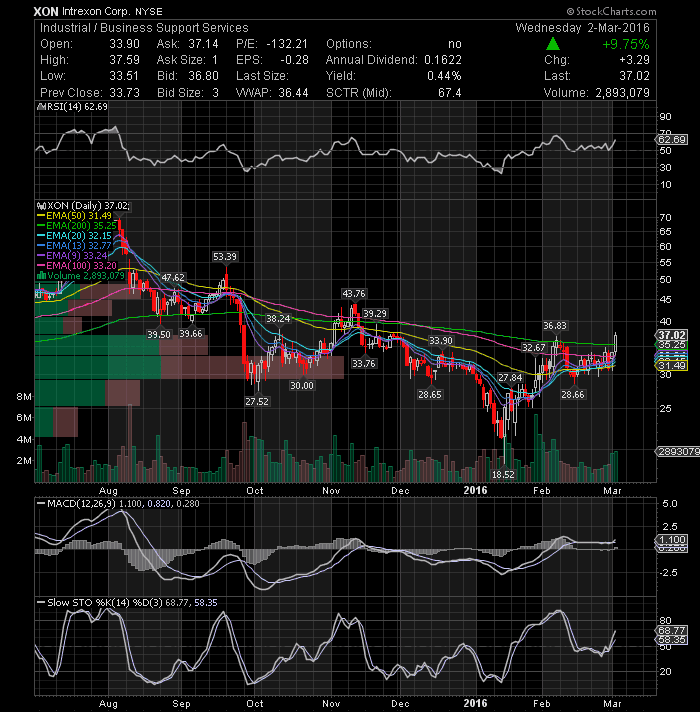The width and height of the screenshot is (700, 712).
Task: Select the EMA(9) 33.24 legend entry
Action: point(77,256)
